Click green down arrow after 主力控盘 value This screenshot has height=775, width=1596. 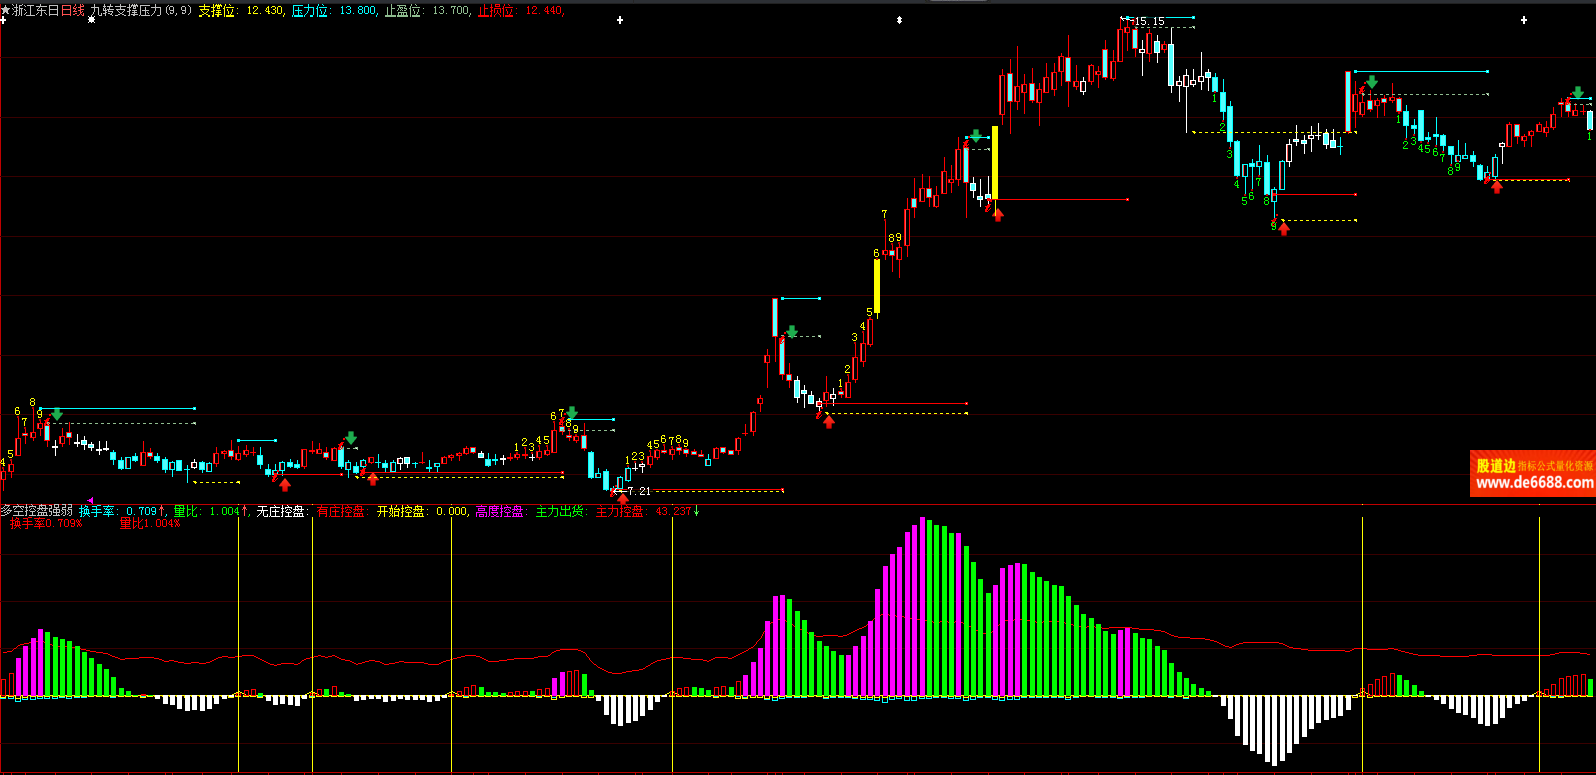click(x=697, y=511)
